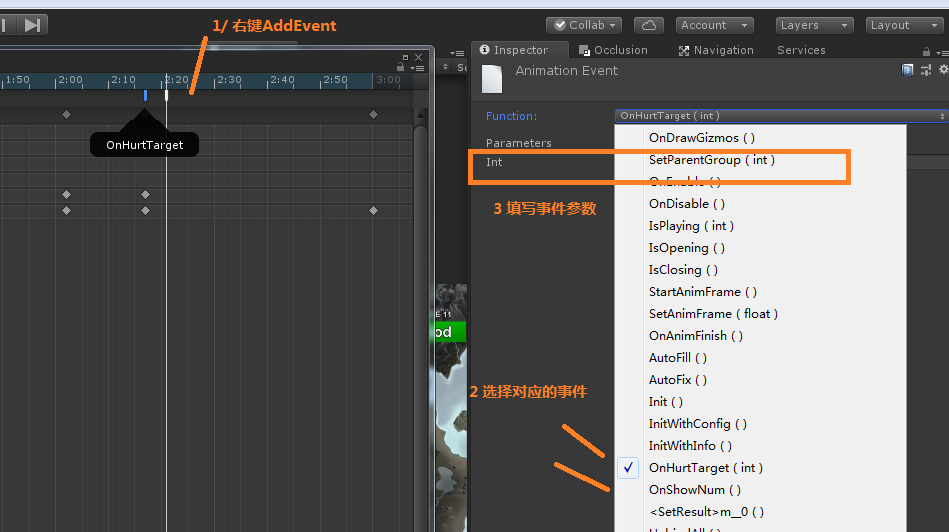Expand the Layers dropdown

click(814, 25)
